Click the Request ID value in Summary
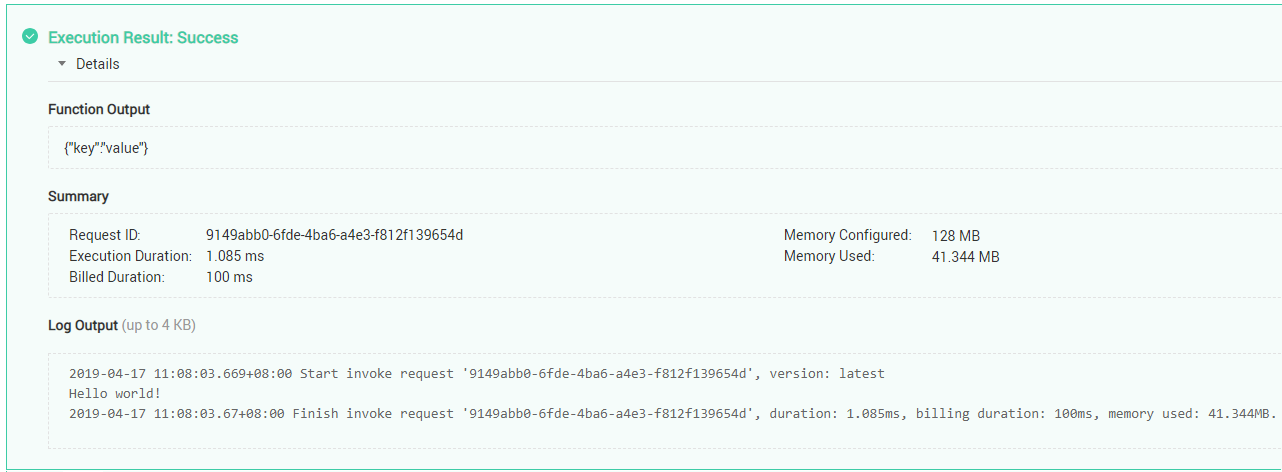The image size is (1282, 472). 334,235
